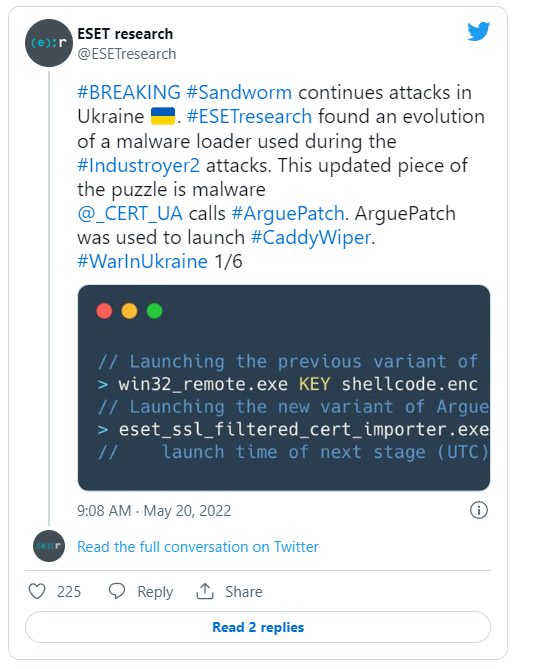Click the Read 2 replies button
The height and width of the screenshot is (669, 551).
(x=258, y=627)
